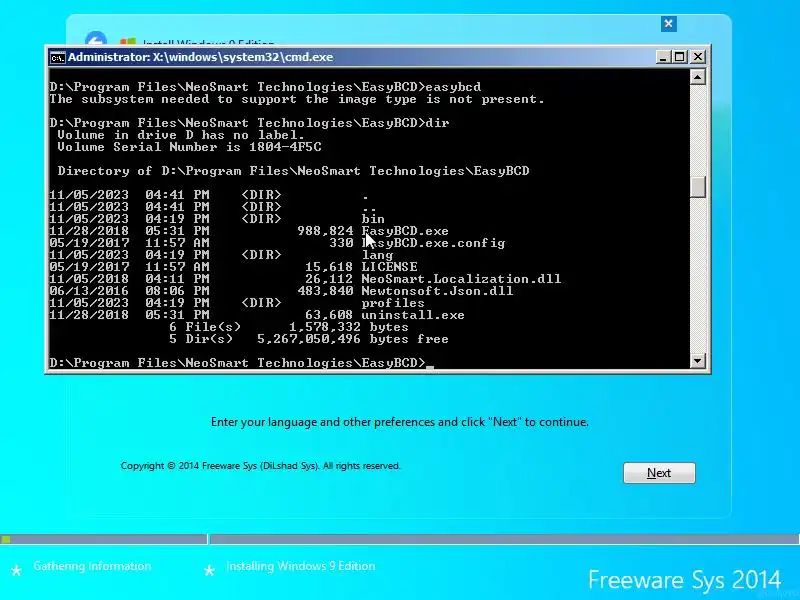Click NeoSmart.Localization.dll entry
The height and width of the screenshot is (600, 800).
click(461, 279)
